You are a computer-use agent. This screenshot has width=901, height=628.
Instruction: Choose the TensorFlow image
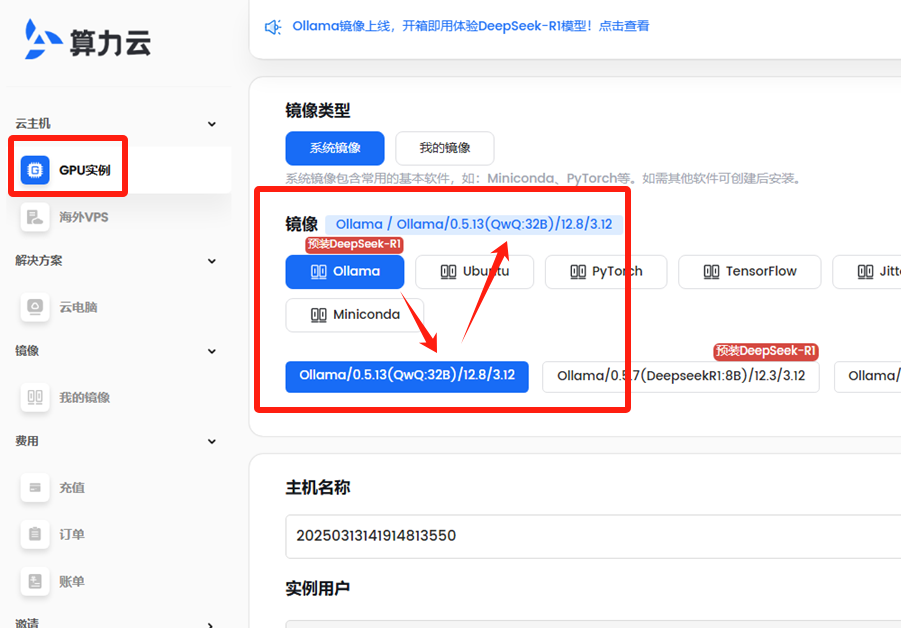tap(750, 272)
